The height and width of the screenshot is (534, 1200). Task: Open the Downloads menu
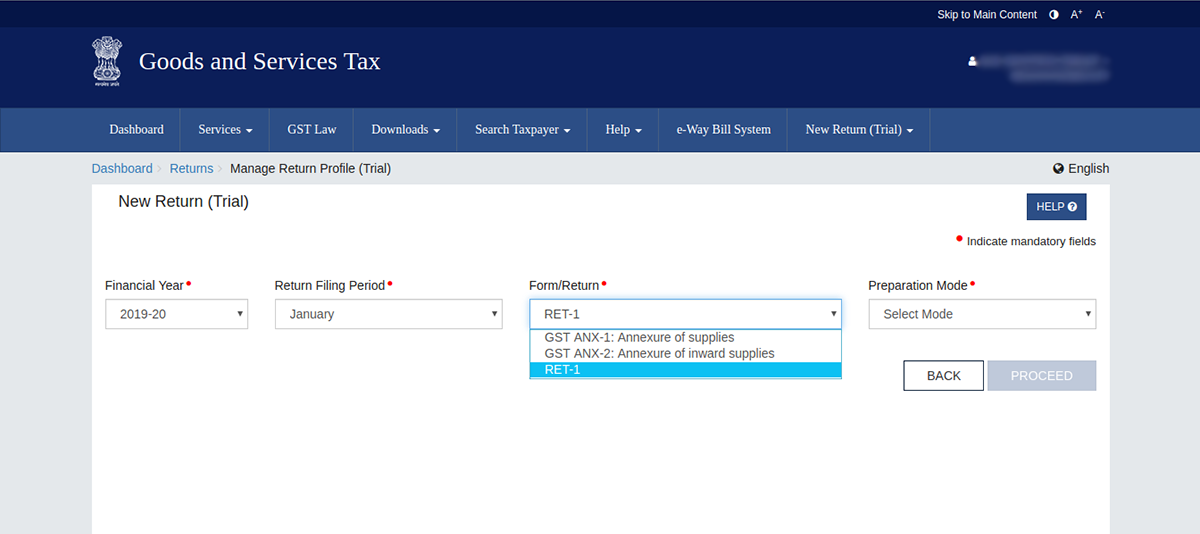tap(405, 130)
